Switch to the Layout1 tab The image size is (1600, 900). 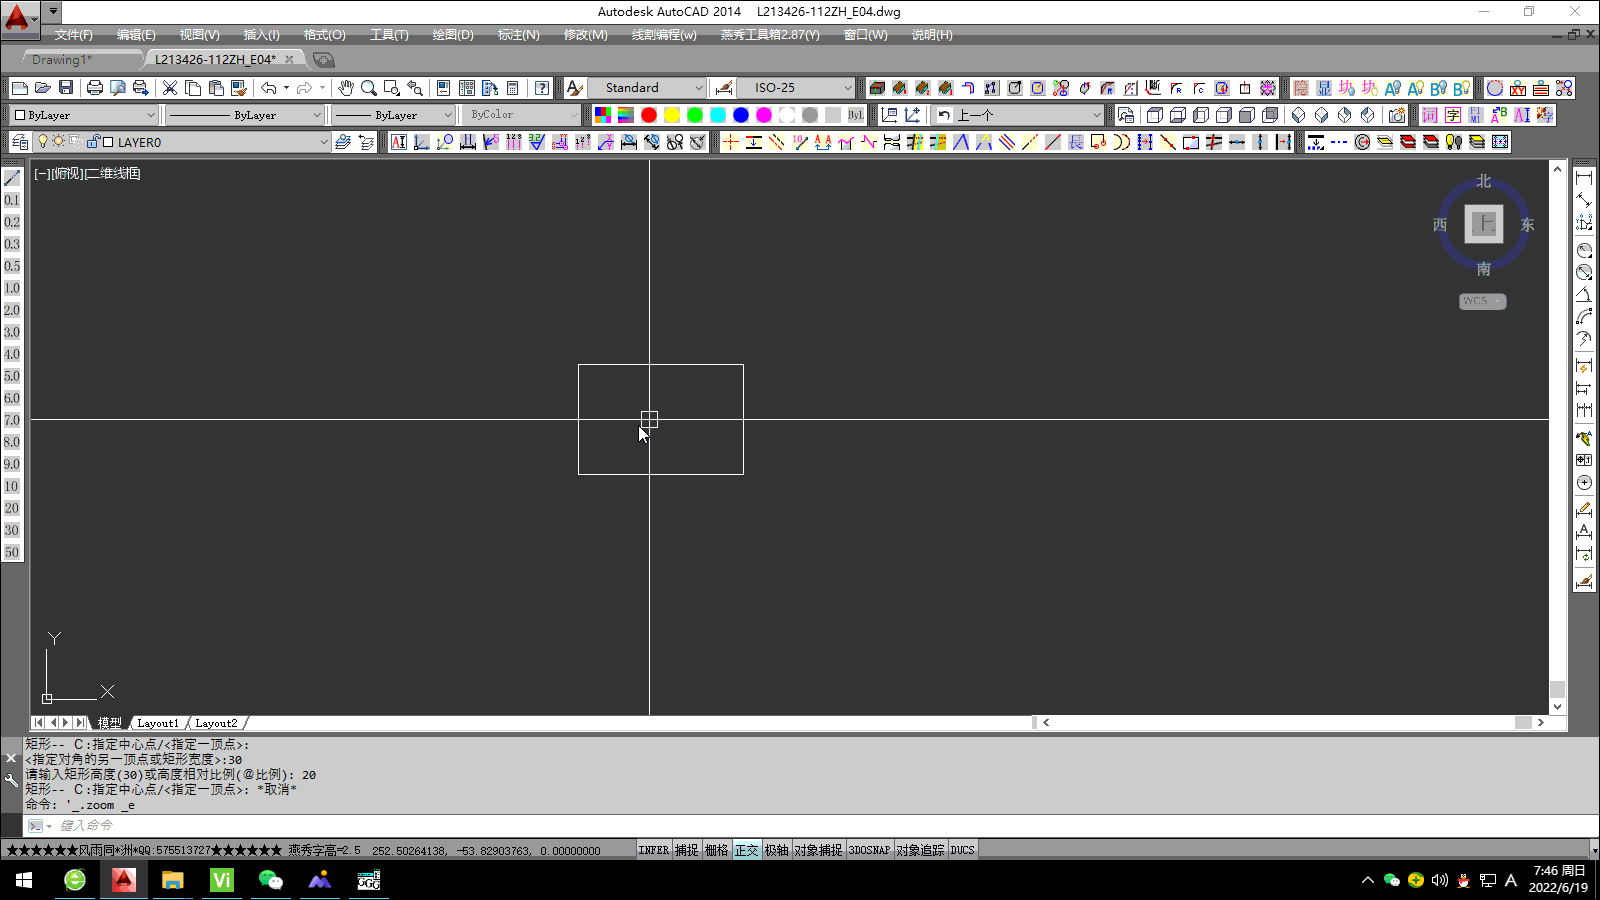coord(158,723)
